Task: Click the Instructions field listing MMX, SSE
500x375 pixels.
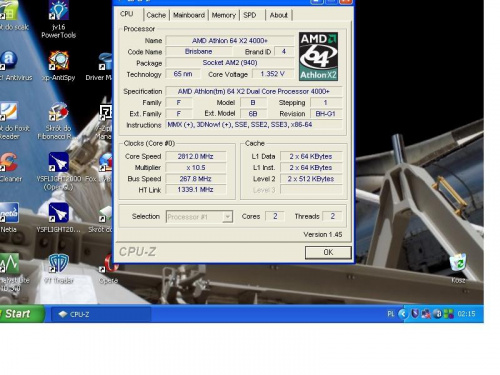Action: click(254, 125)
